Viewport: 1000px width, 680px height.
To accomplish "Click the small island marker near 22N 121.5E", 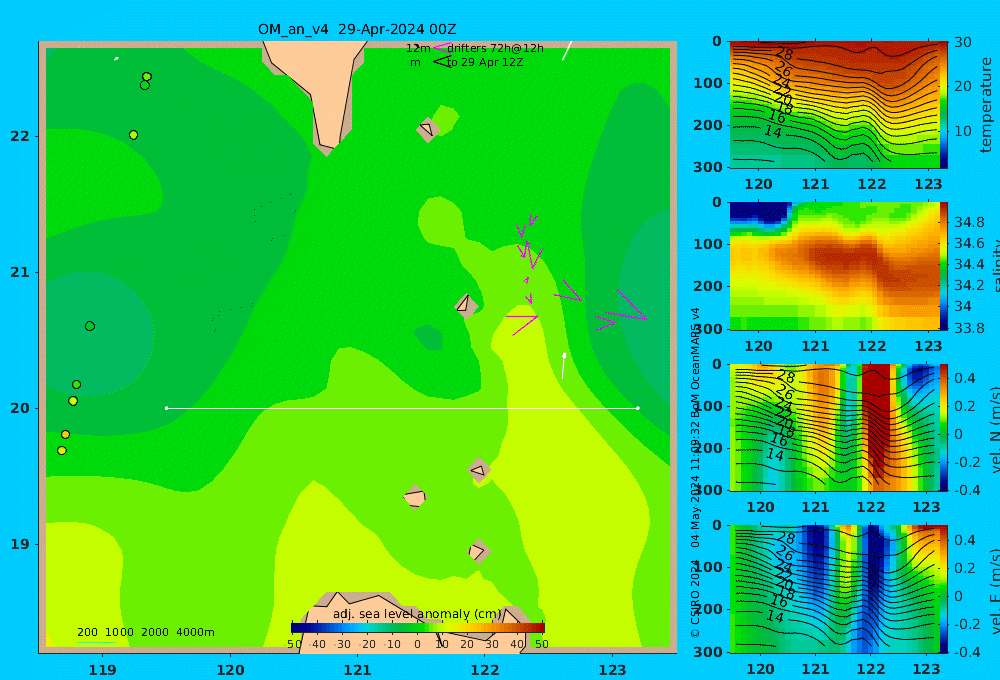I will pyautogui.click(x=427, y=129).
